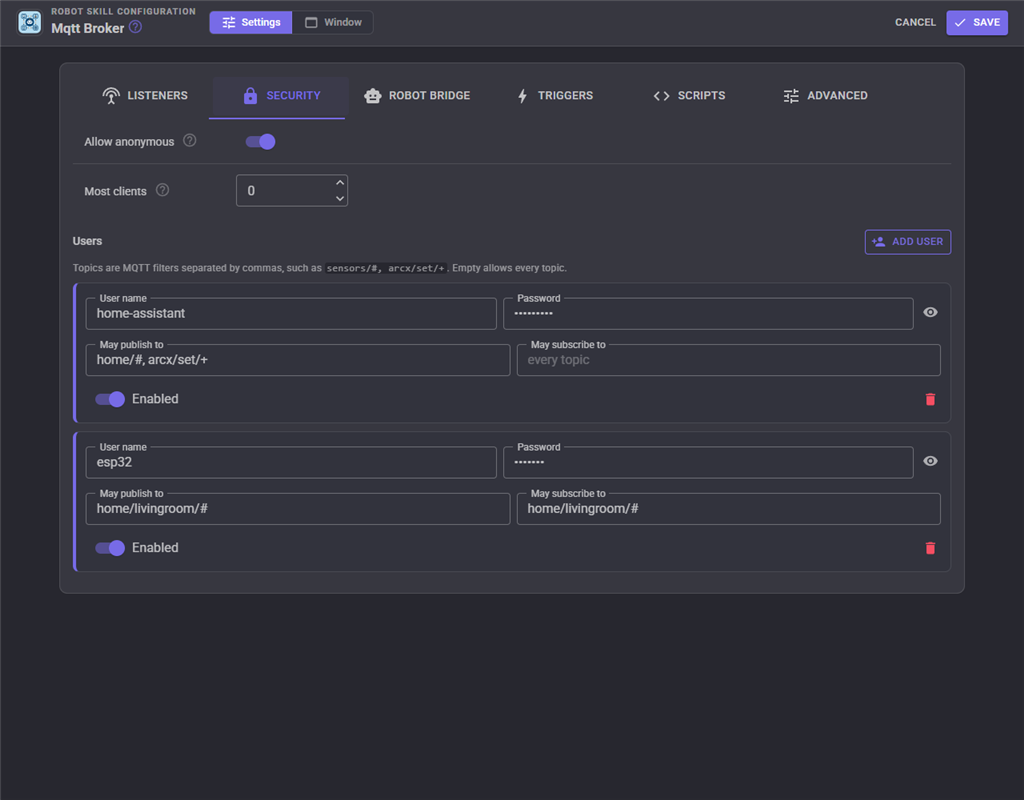Open the Scripts tab
This screenshot has height=800, width=1024.
[689, 96]
